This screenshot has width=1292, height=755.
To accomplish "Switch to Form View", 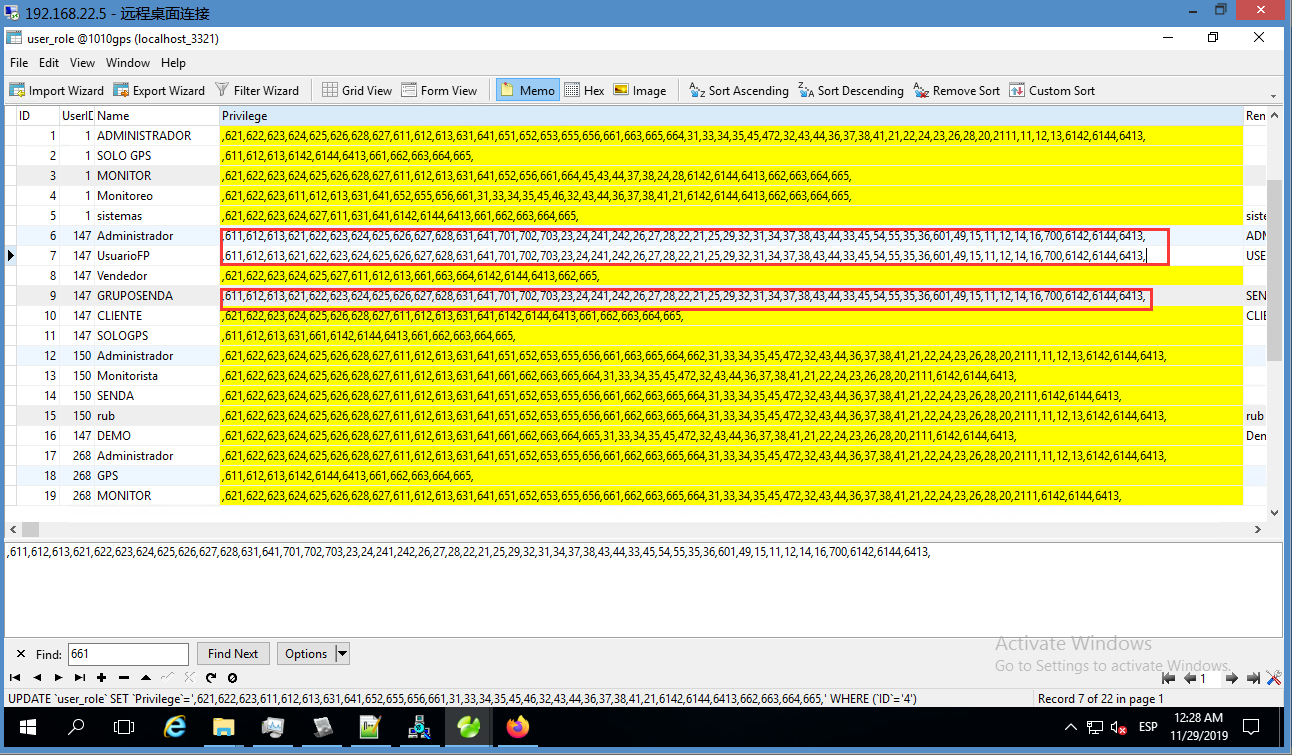I will tap(440, 90).
